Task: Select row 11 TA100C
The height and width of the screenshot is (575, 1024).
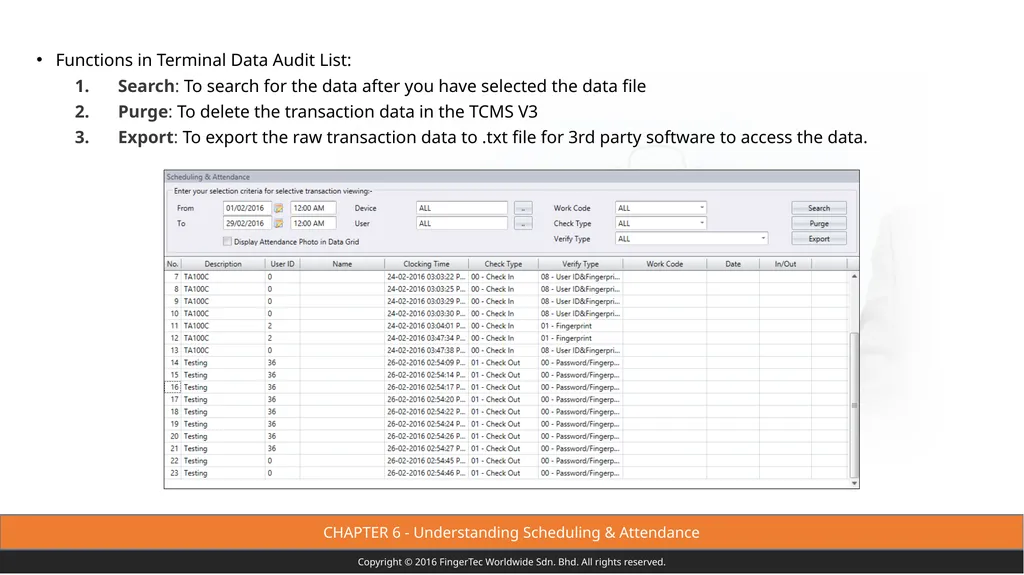Action: [506, 326]
